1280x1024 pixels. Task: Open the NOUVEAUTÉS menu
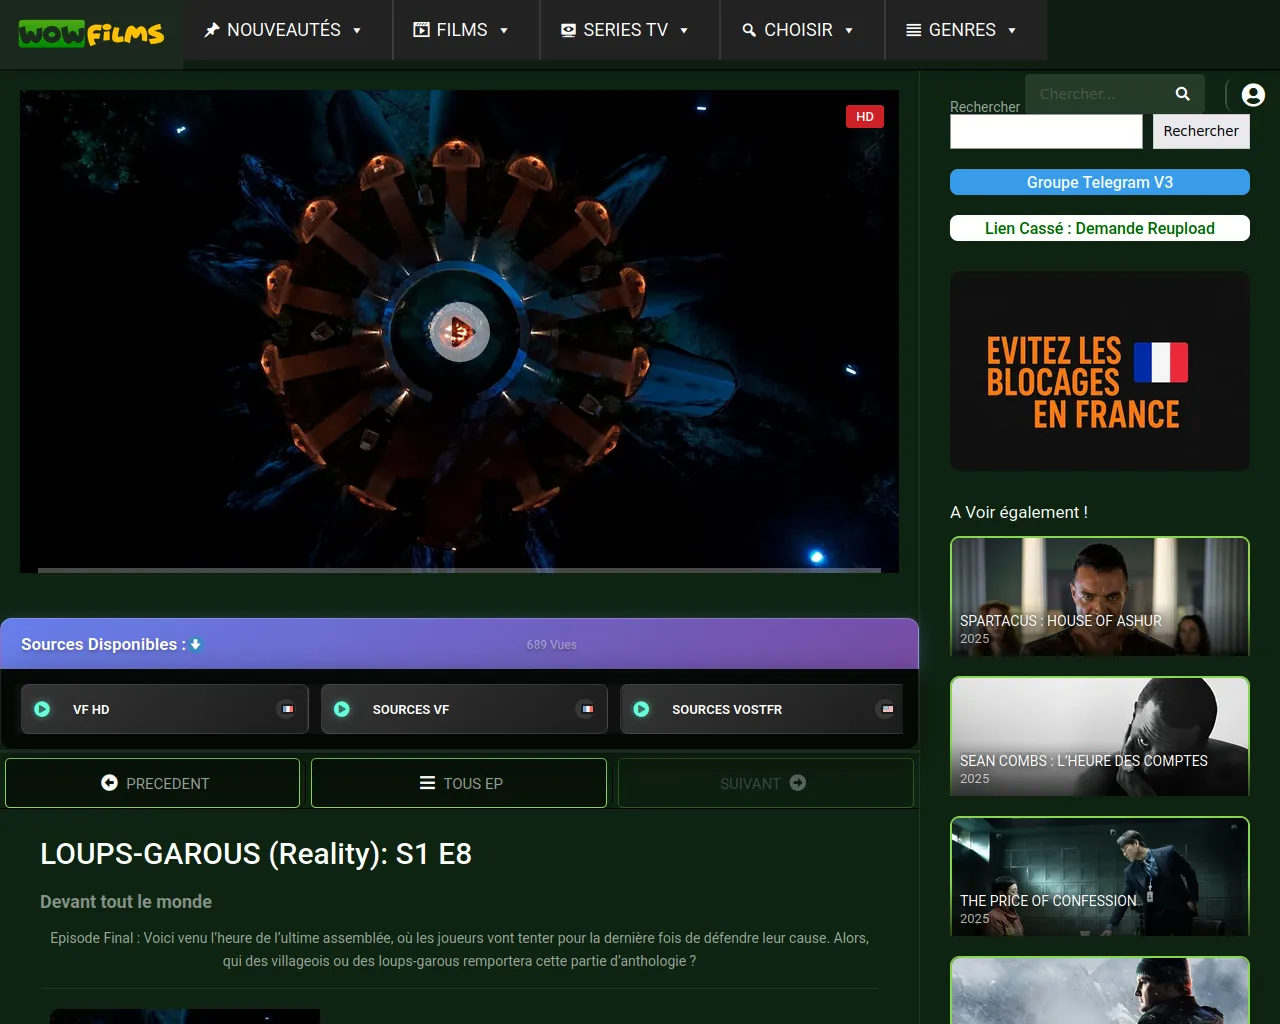[x=288, y=30]
